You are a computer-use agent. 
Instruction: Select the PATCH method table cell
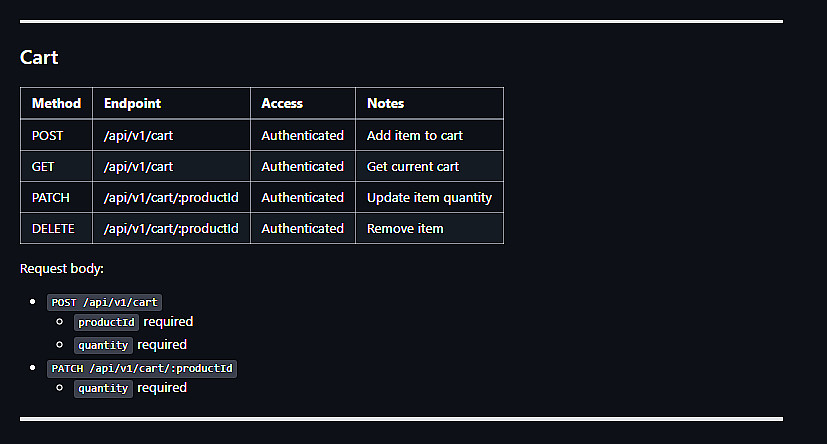pyautogui.click(x=50, y=197)
